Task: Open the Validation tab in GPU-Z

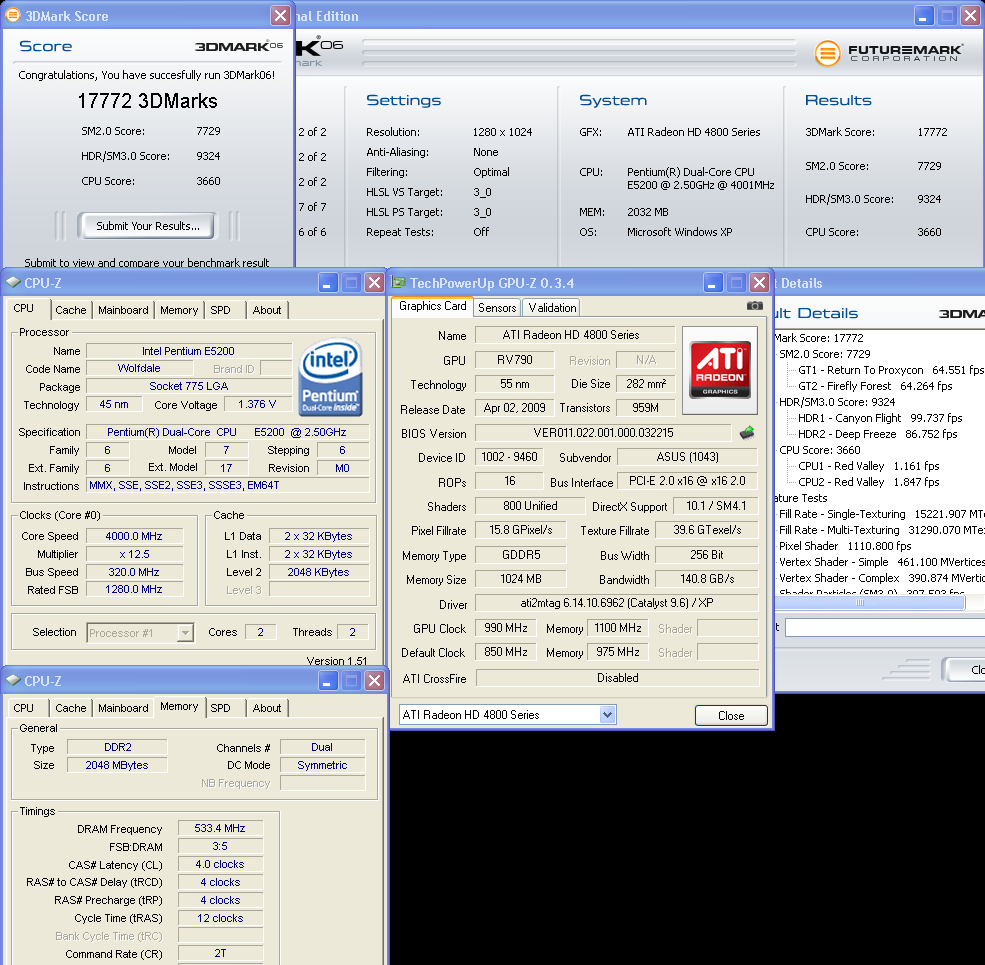Action: (552, 308)
